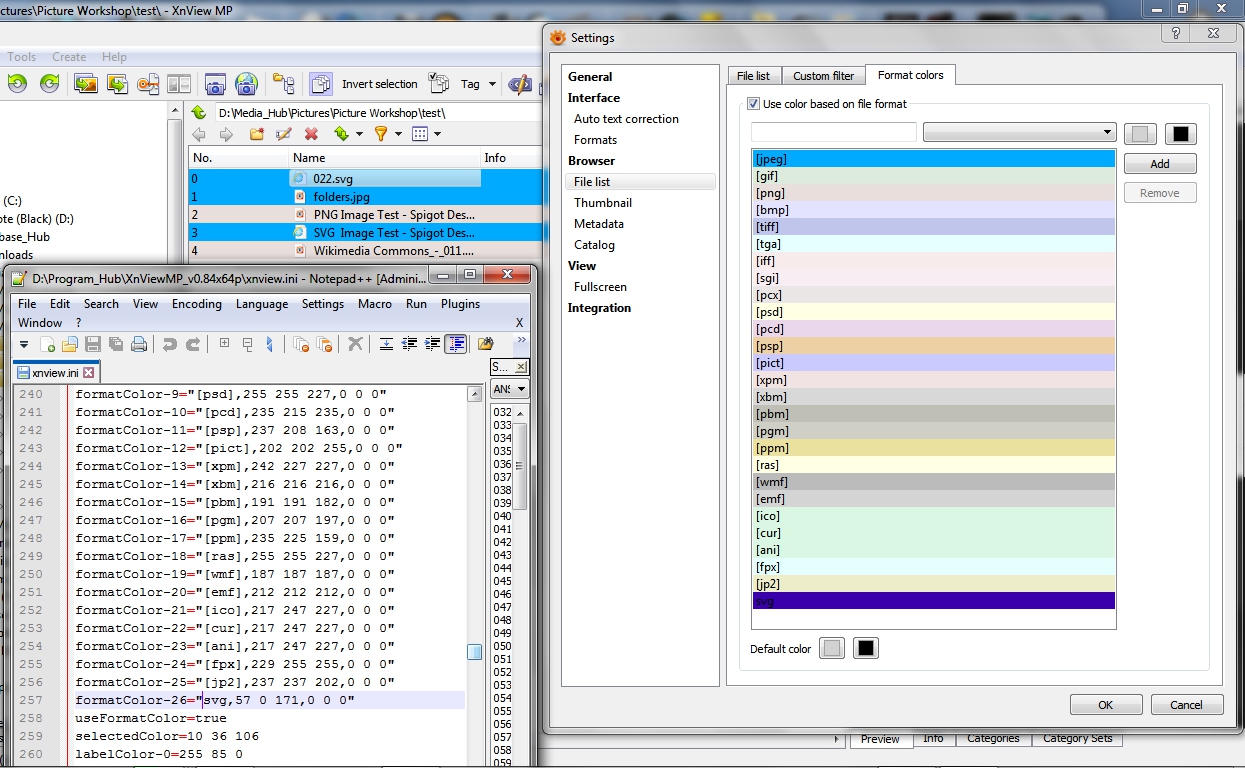This screenshot has height=768, width=1245.
Task: Click the black Default color swatch
Action: [x=866, y=649]
